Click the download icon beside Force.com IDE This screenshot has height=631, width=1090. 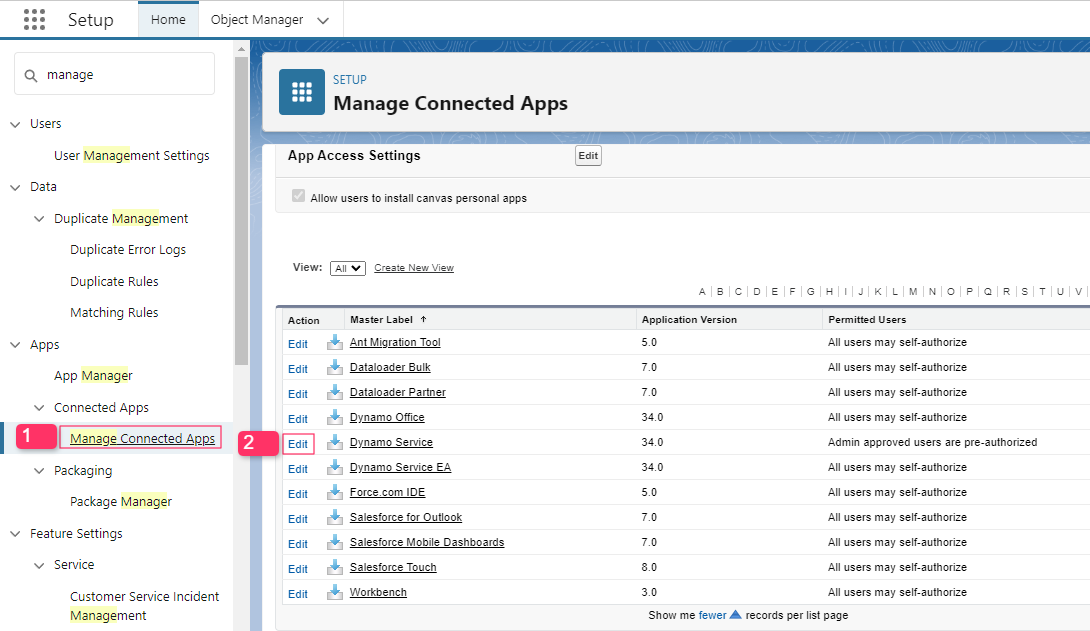pyautogui.click(x=335, y=492)
